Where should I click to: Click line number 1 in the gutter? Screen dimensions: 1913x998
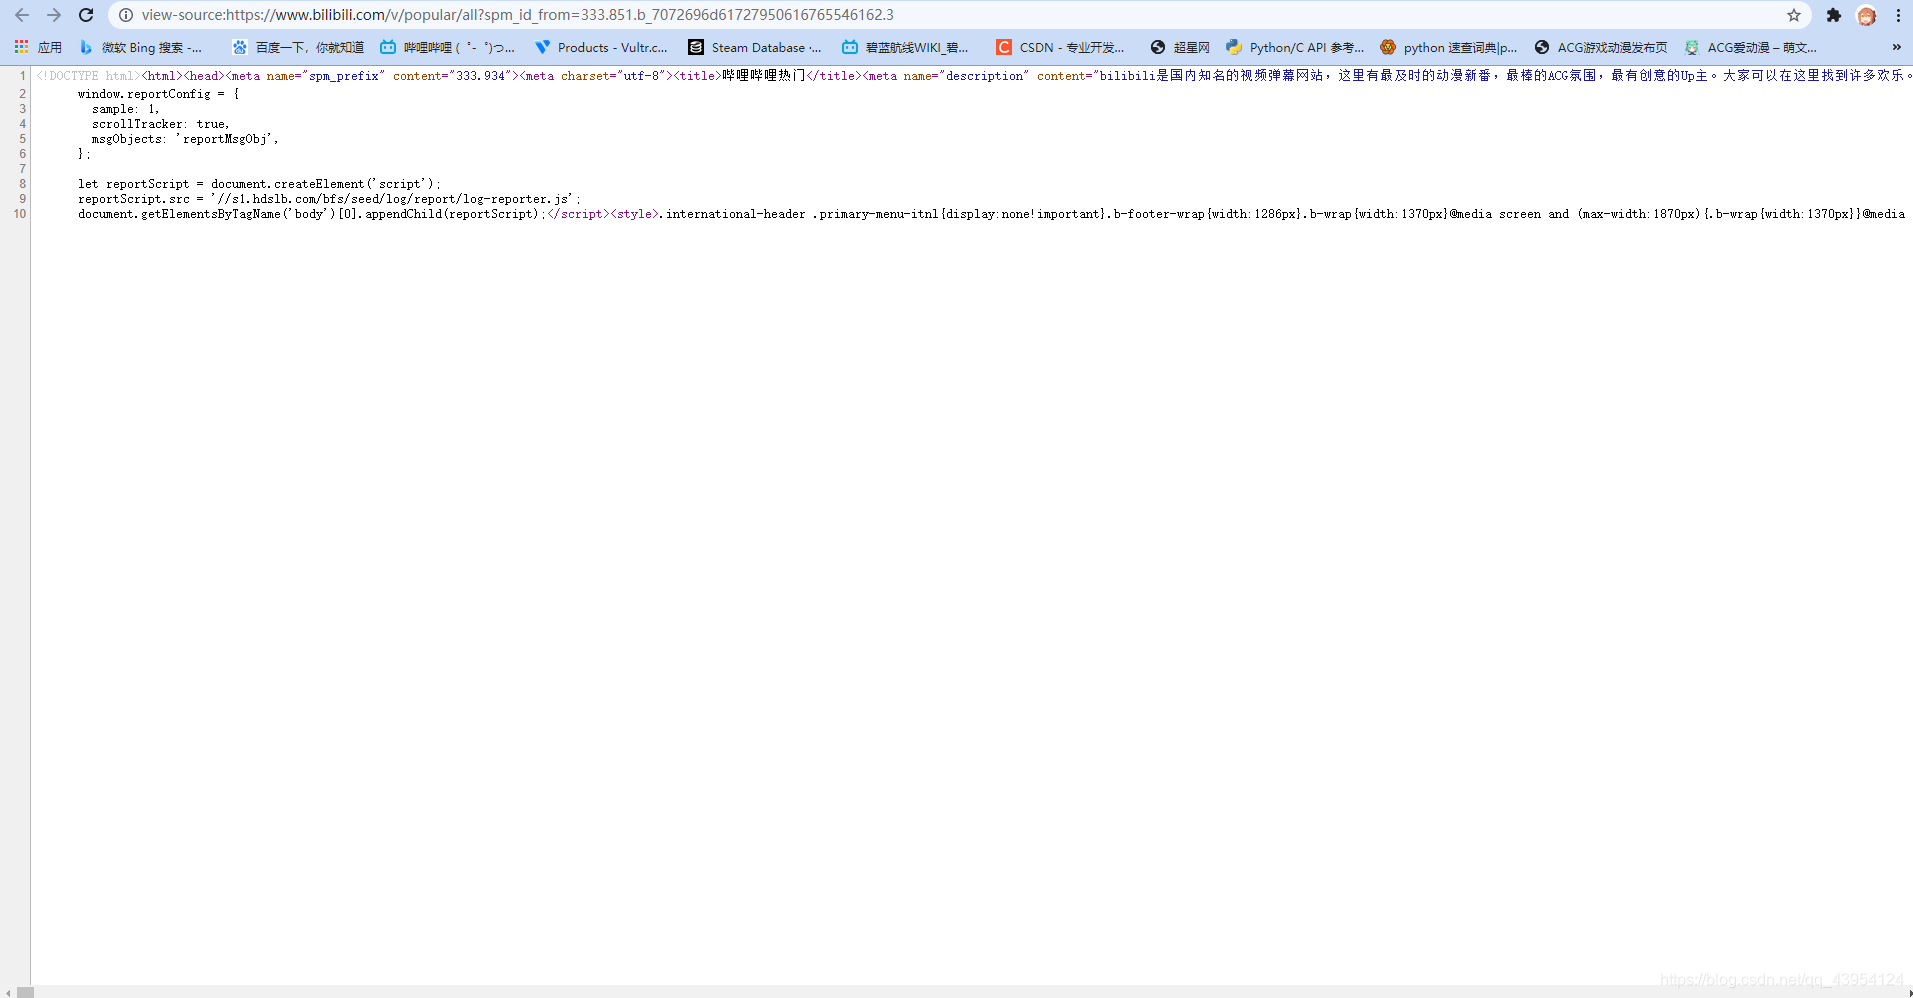pyautogui.click(x=23, y=76)
